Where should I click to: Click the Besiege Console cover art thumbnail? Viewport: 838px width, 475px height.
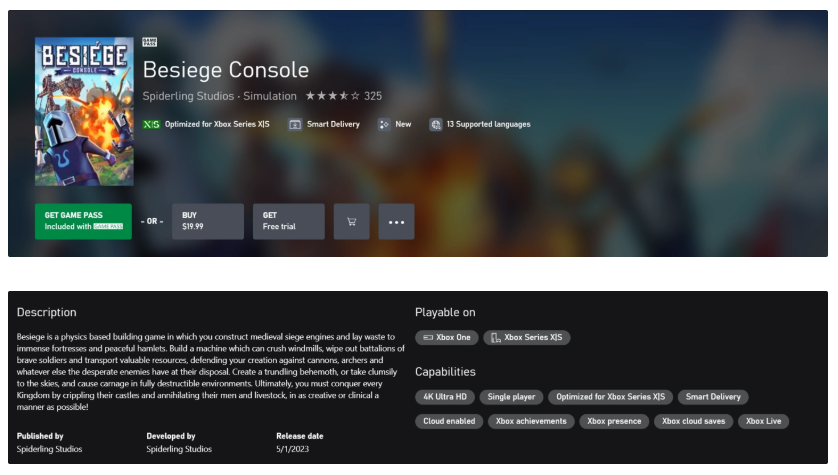(x=84, y=111)
